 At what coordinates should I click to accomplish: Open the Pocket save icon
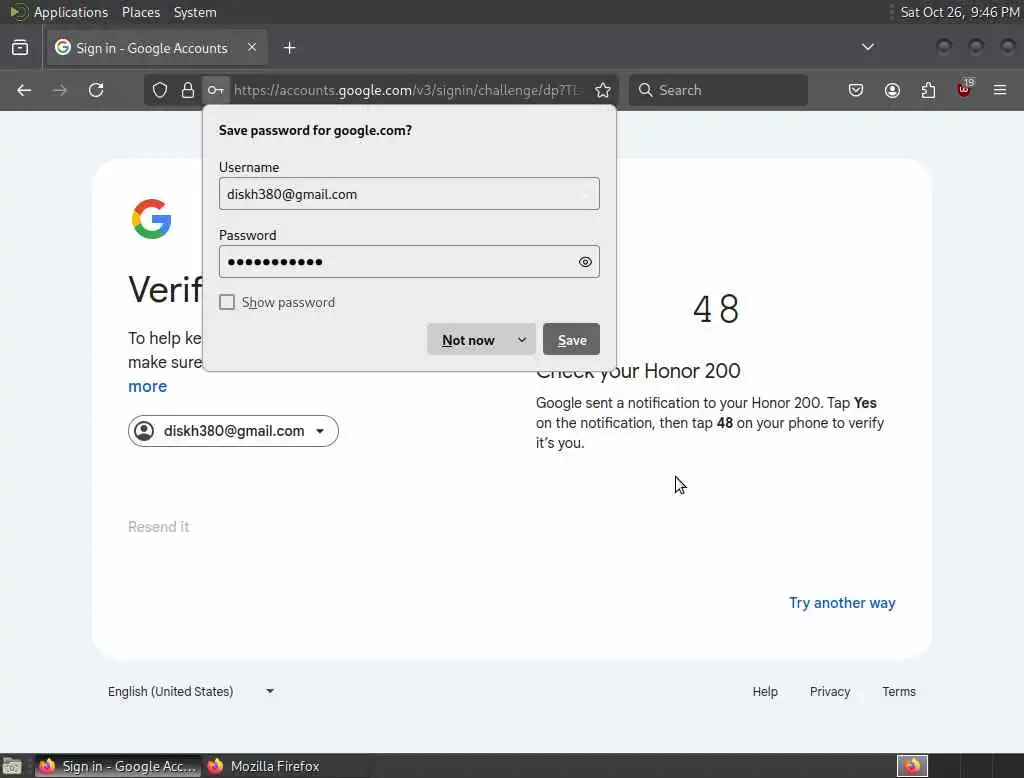(x=856, y=90)
